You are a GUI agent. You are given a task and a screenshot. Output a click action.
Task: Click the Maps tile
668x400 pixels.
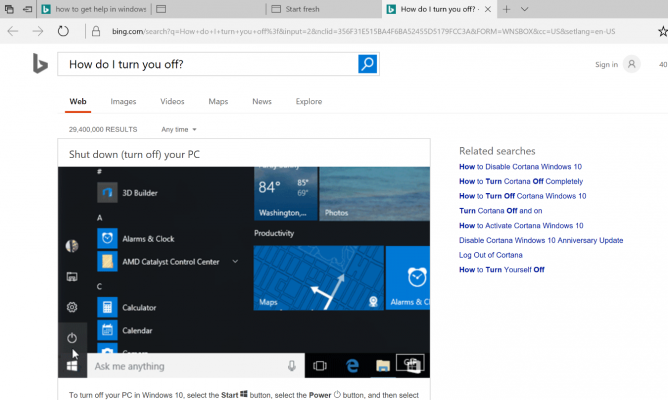click(x=319, y=278)
